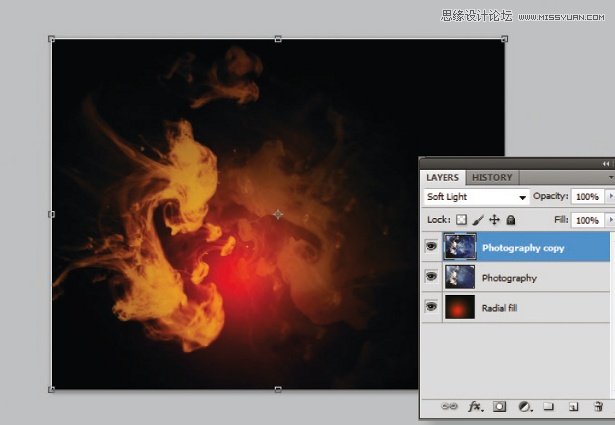
Task: Enable lock transparent pixels
Action: (x=462, y=220)
